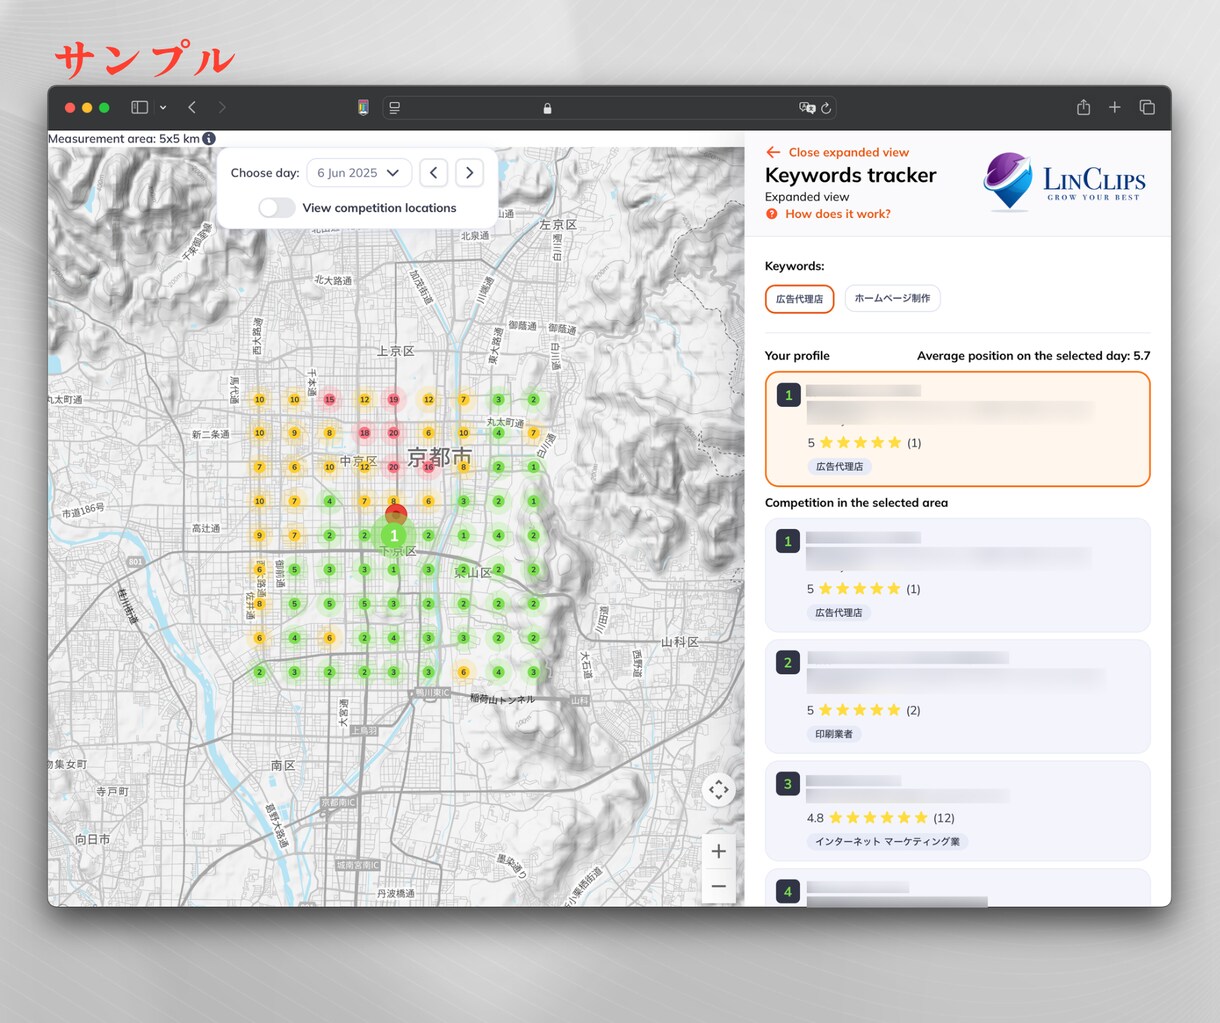Screen dimensions: 1220x1023
Task: Recenter the map with the crosshair icon
Action: (x=719, y=790)
